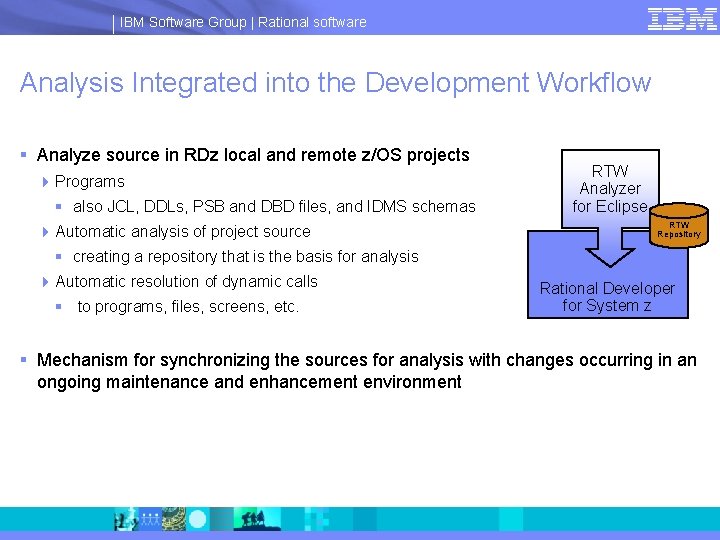This screenshot has width=720, height=540.
Task: Click 'Automatic analysis of project source' text
Action: point(183,231)
